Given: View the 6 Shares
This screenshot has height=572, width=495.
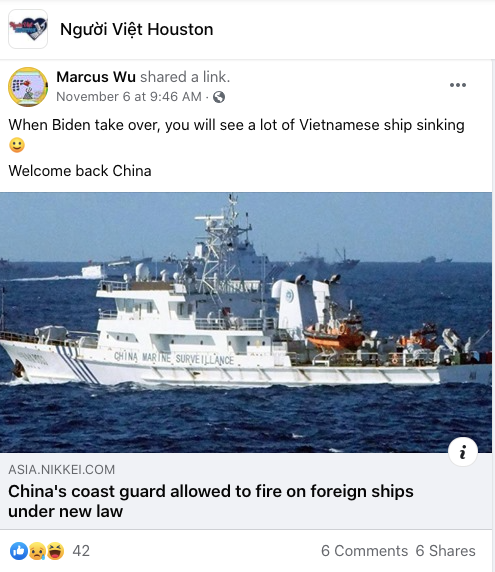Looking at the screenshot, I should coord(445,551).
